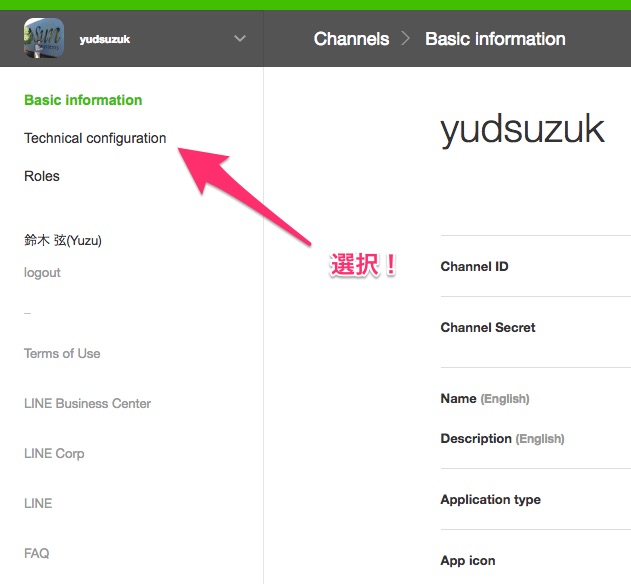
Task: Select Basic information in the sidebar
Action: pyautogui.click(x=83, y=100)
